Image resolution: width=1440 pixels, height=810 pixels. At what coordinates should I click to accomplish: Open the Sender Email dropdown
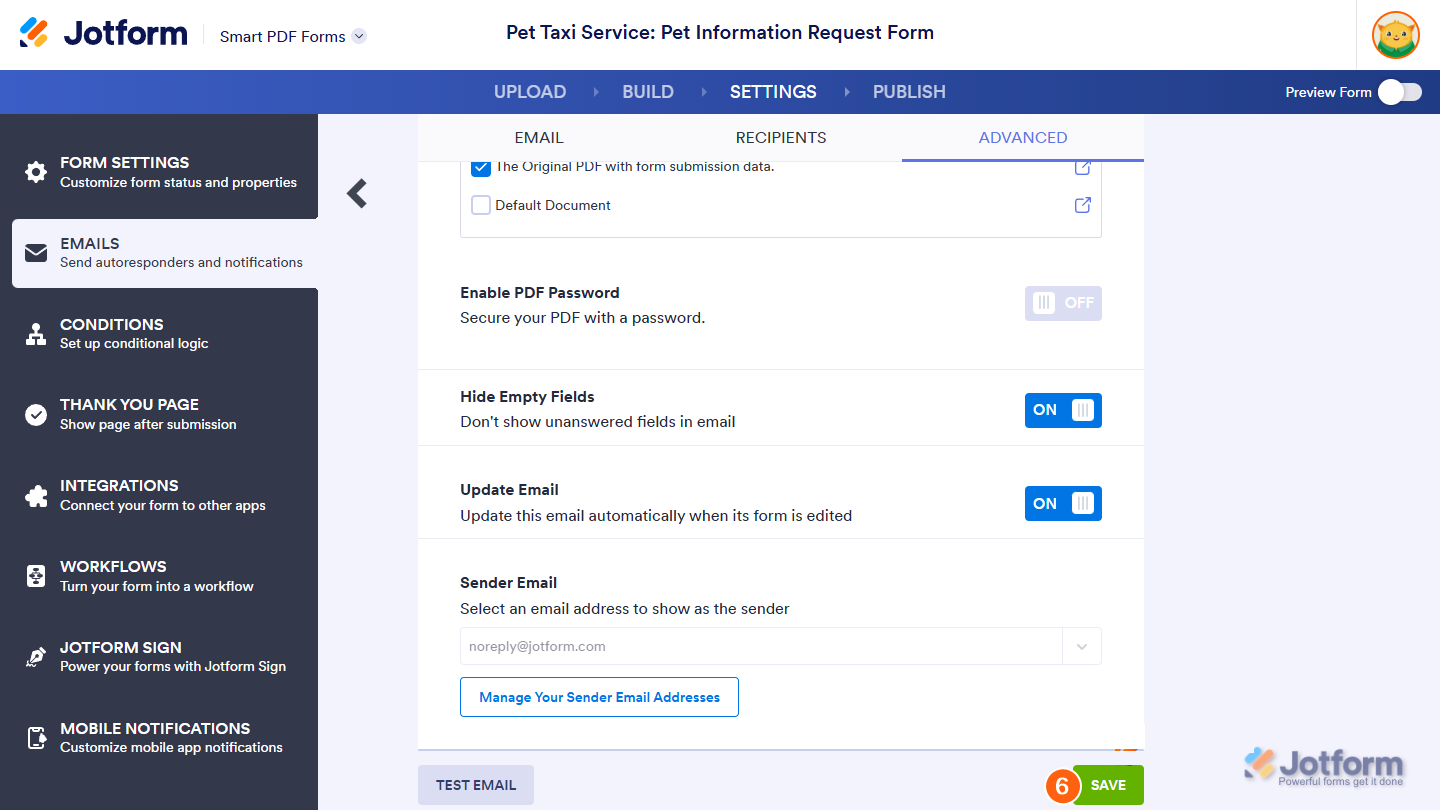(1081, 646)
